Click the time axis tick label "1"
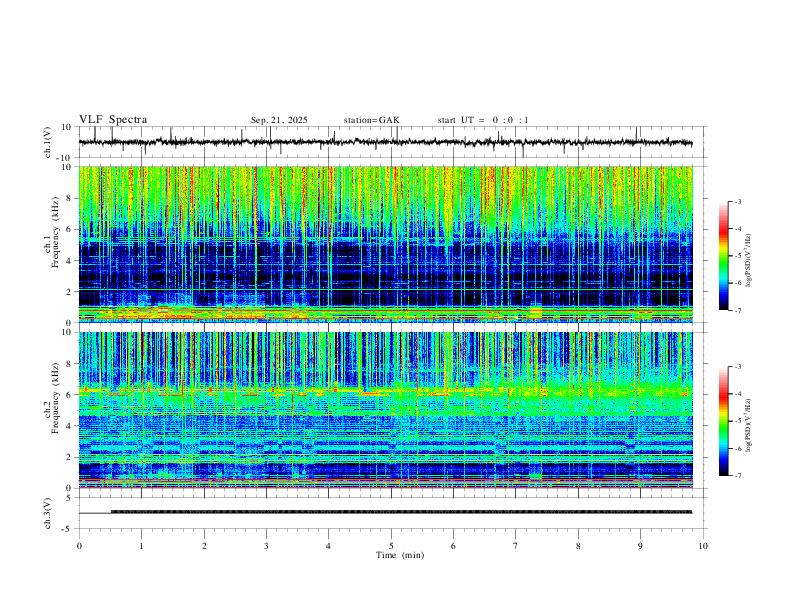 (141, 546)
